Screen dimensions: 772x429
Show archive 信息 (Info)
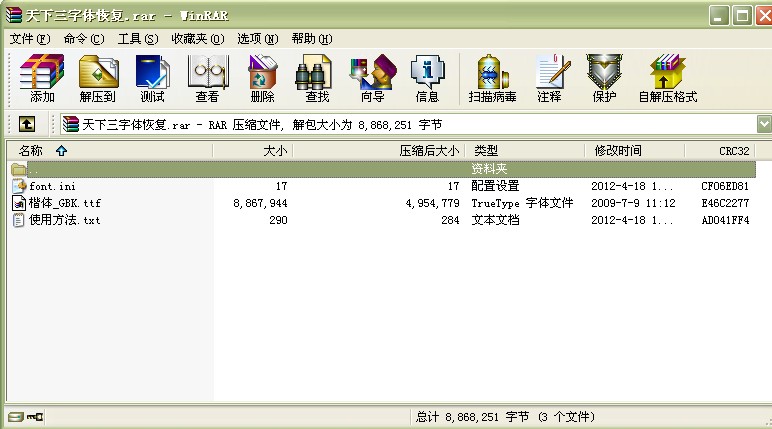point(427,78)
